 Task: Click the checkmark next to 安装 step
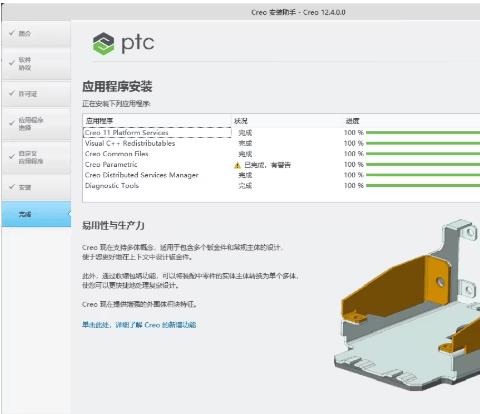coord(12,187)
